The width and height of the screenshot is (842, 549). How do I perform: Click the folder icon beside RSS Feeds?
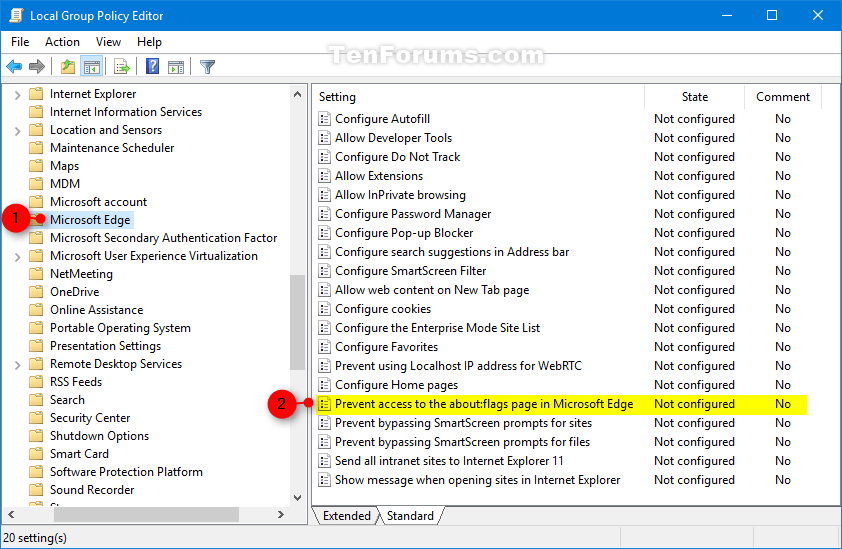click(x=36, y=382)
